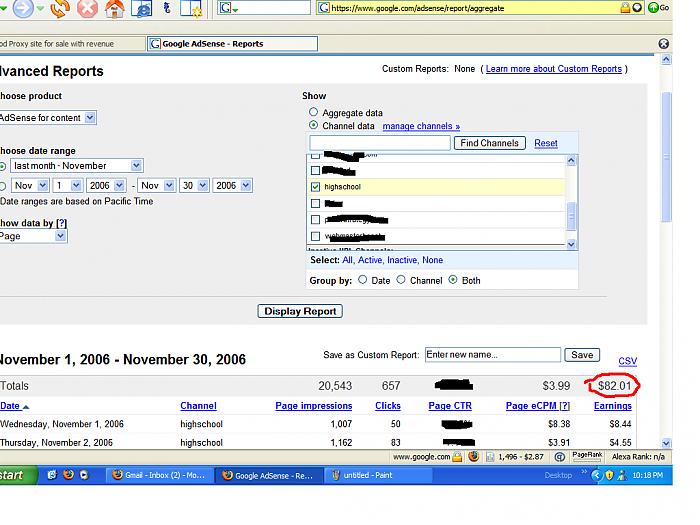Group by Channel radio button
The height and width of the screenshot is (525, 700).
pyautogui.click(x=401, y=279)
